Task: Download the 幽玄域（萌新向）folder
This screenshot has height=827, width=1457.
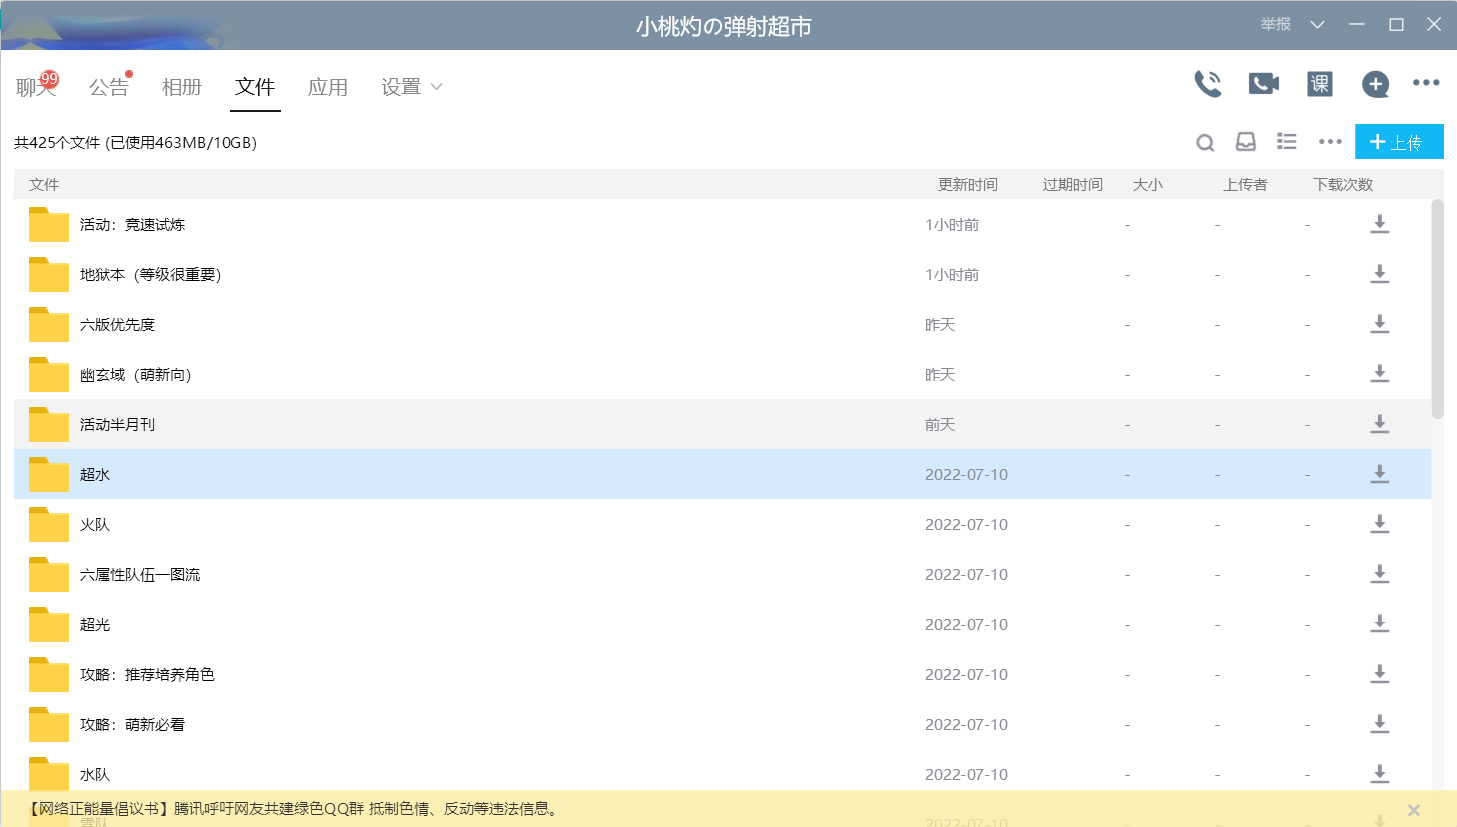Action: click(1380, 374)
